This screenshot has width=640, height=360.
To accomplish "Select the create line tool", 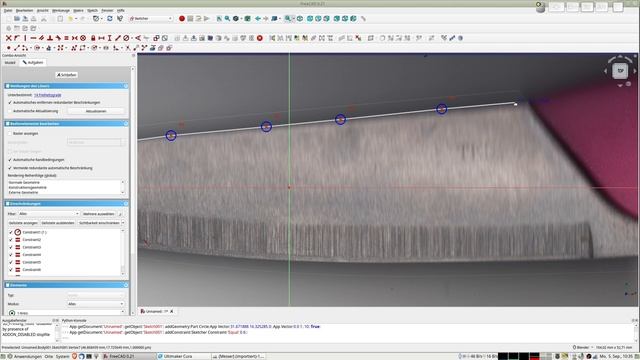I will [17, 48].
